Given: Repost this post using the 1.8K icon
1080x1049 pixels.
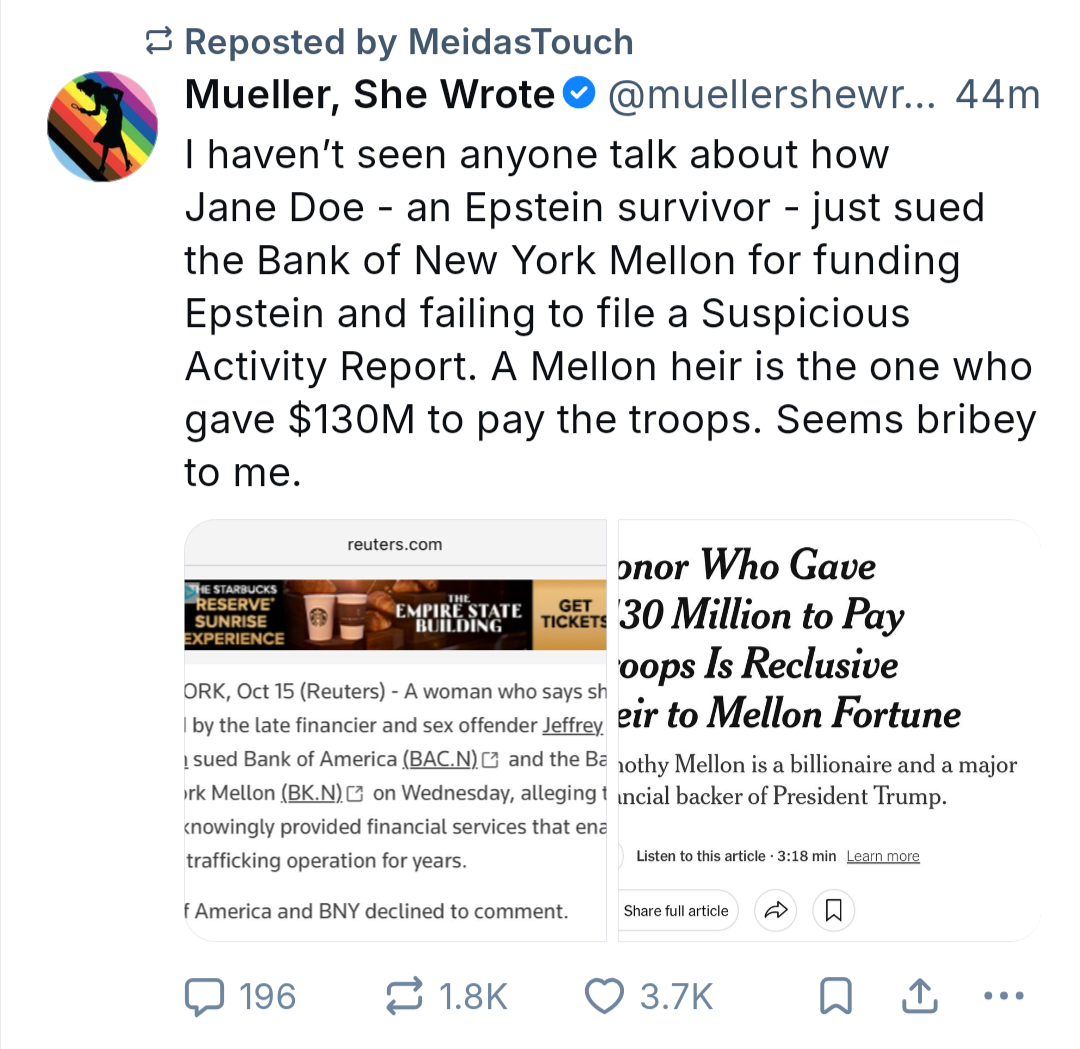Looking at the screenshot, I should (x=407, y=995).
